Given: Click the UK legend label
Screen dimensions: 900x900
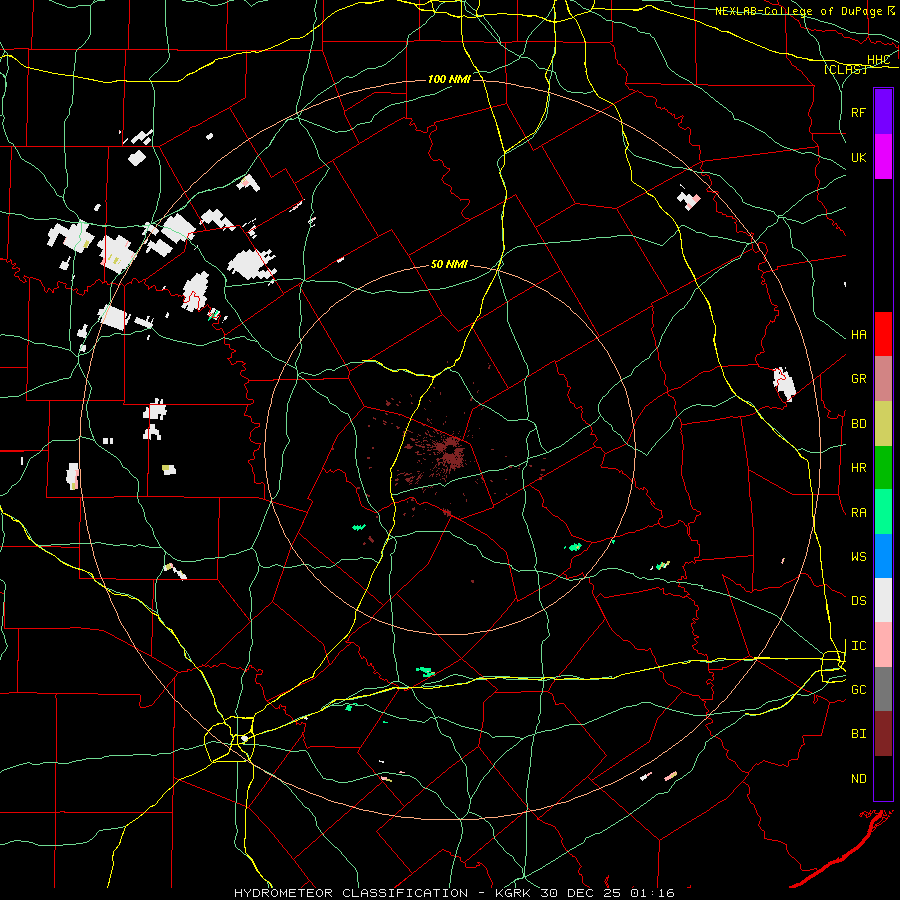Looking at the screenshot, I should tap(859, 158).
